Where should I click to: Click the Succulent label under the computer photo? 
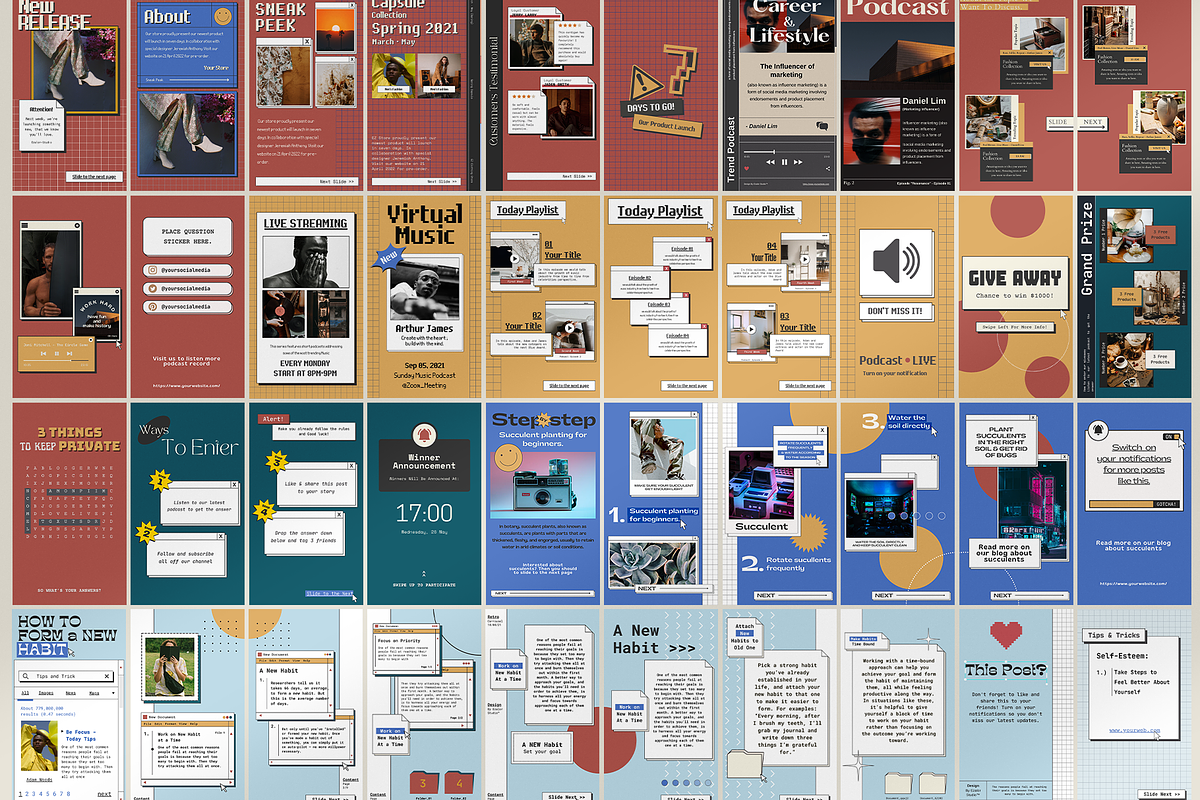pyautogui.click(x=762, y=526)
